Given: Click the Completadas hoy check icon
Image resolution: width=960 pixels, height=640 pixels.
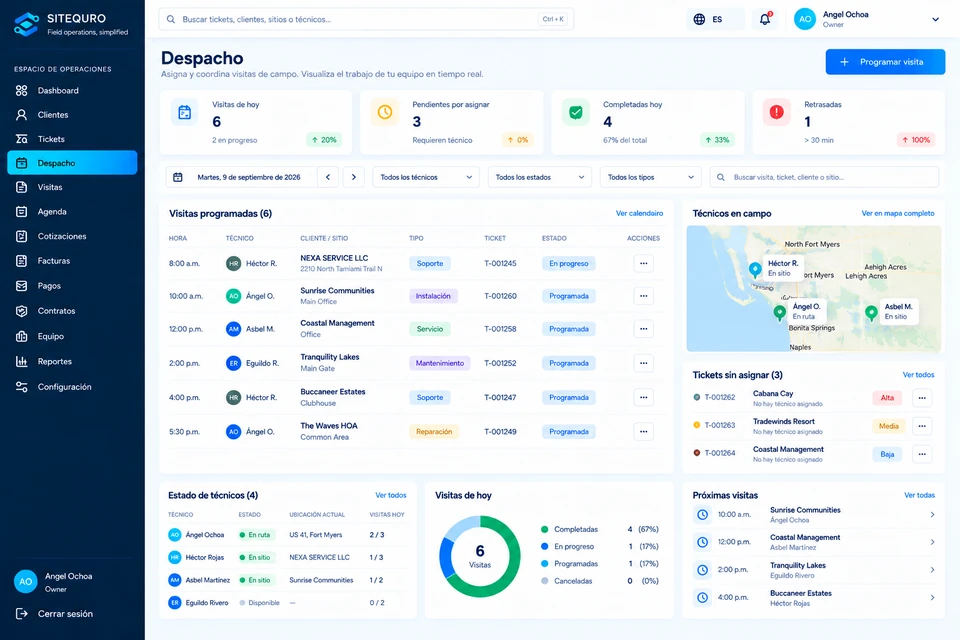Looking at the screenshot, I should (x=576, y=113).
